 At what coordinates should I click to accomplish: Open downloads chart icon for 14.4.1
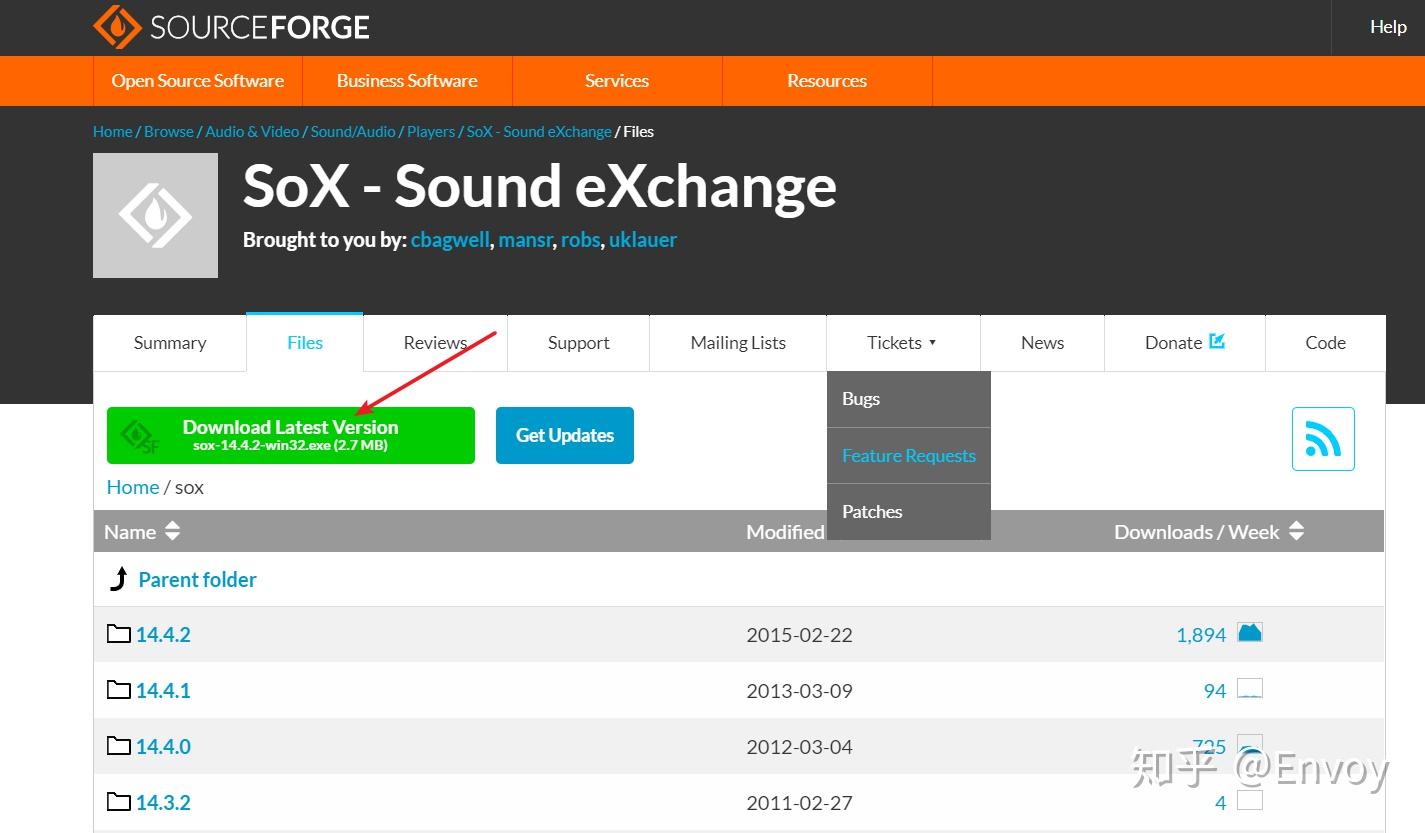click(1250, 689)
